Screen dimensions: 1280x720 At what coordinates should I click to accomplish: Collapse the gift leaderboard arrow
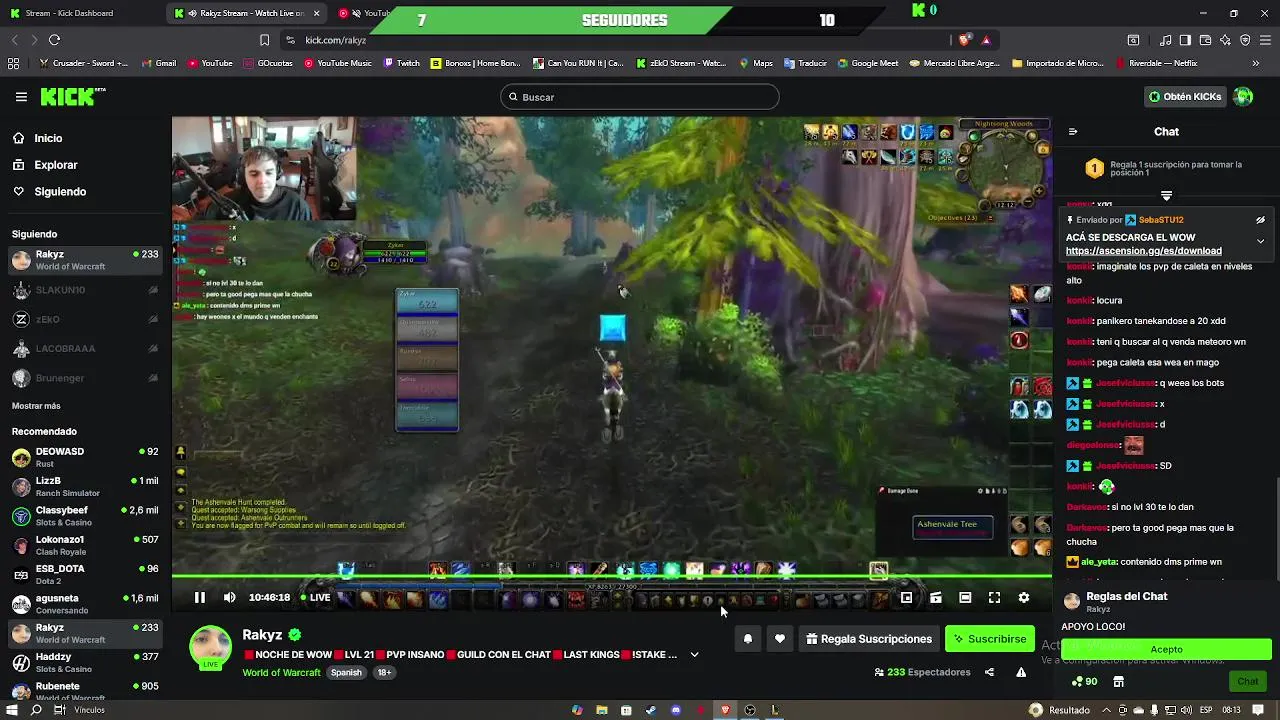pyautogui.click(x=1166, y=195)
